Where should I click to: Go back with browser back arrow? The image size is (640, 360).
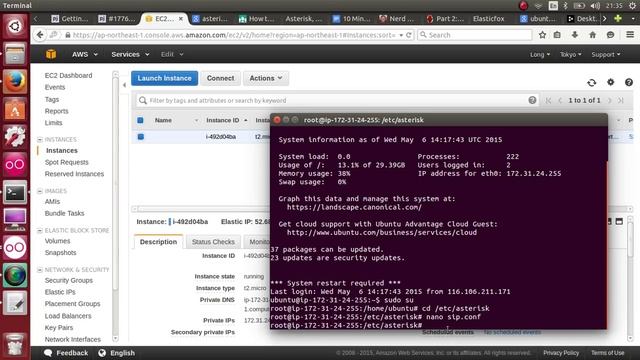(40, 35)
